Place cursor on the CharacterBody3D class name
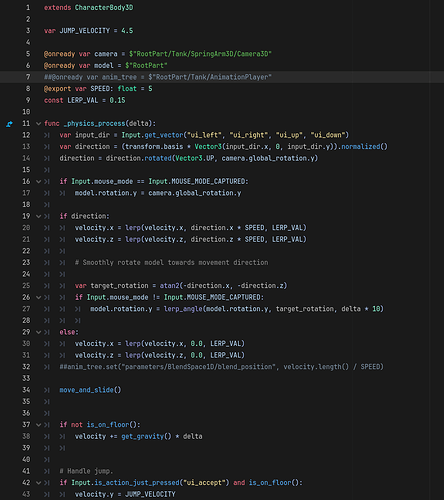Image resolution: width=444 pixels, height=500 pixels. point(104,8)
